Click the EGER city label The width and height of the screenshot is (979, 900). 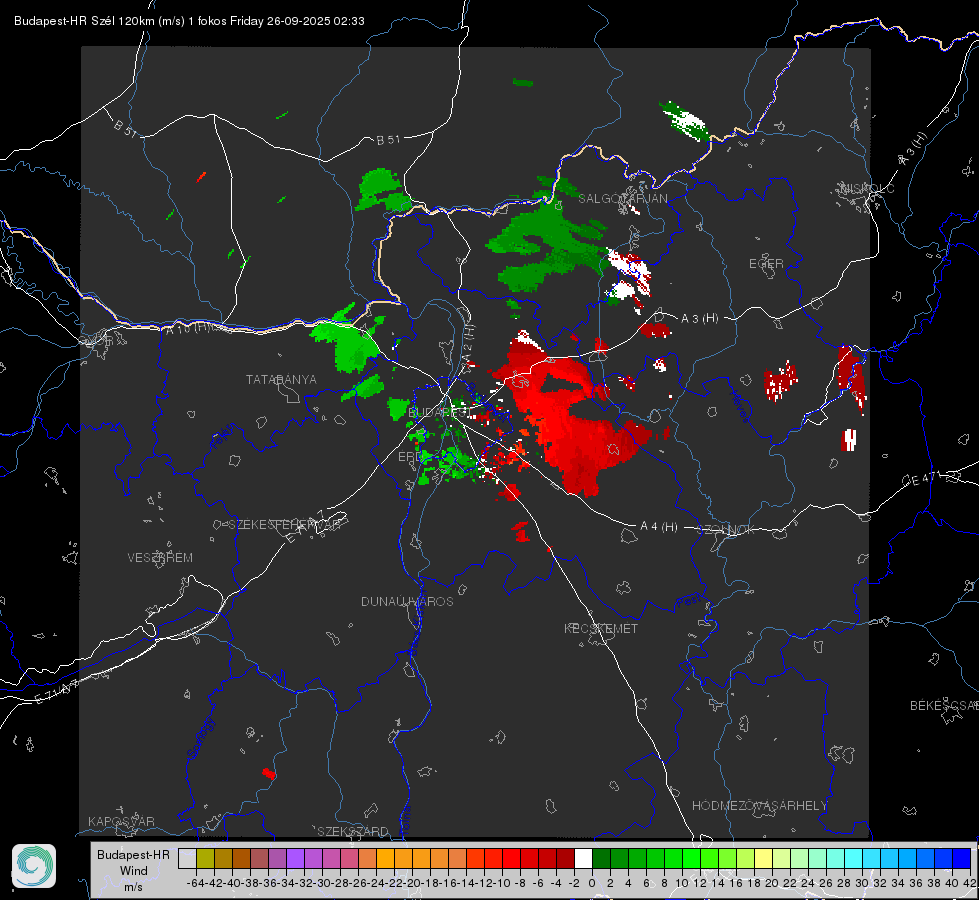coord(766,264)
